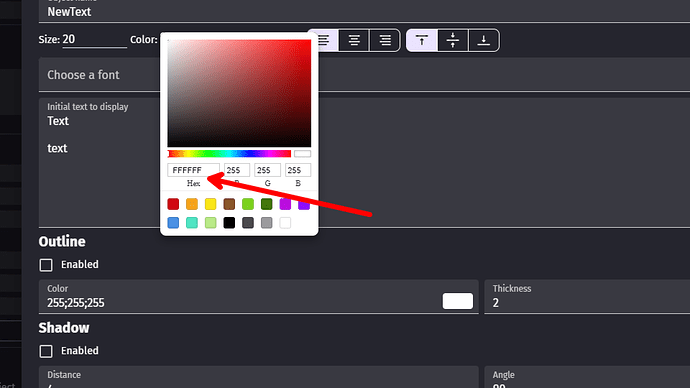Select the purple preset swatch

click(x=304, y=204)
